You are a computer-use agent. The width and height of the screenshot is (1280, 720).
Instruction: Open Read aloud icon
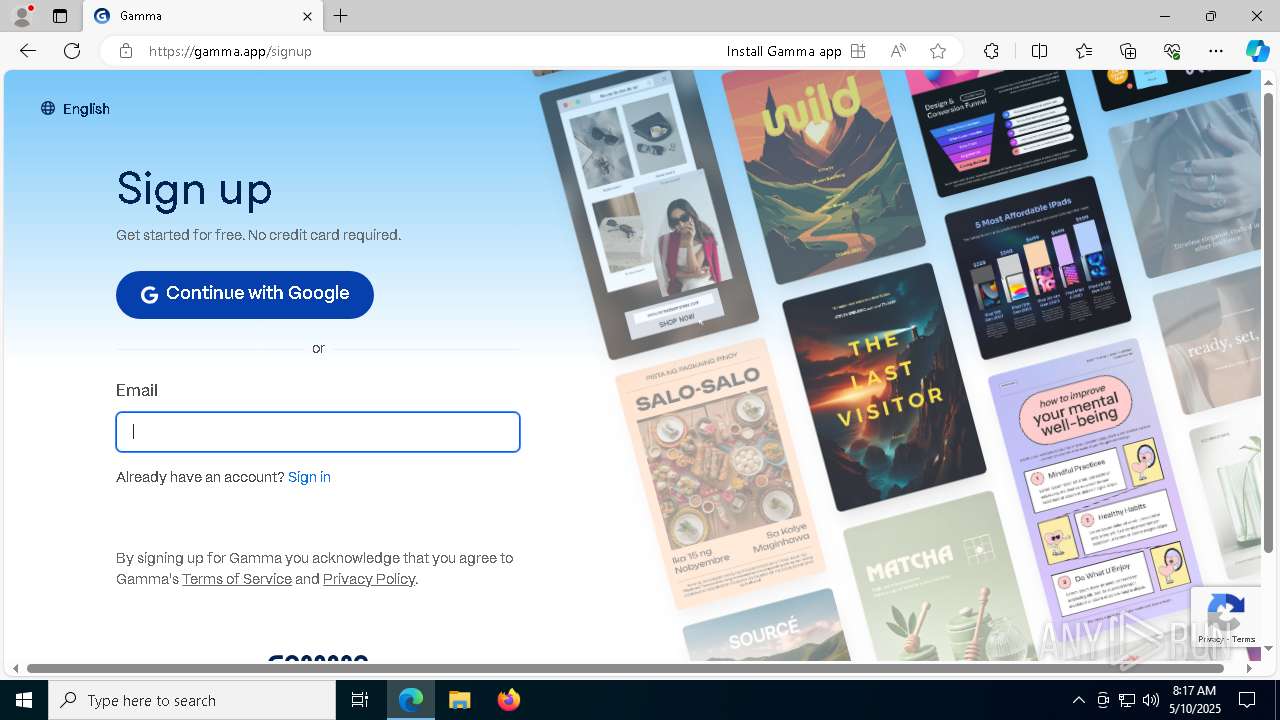(x=898, y=51)
